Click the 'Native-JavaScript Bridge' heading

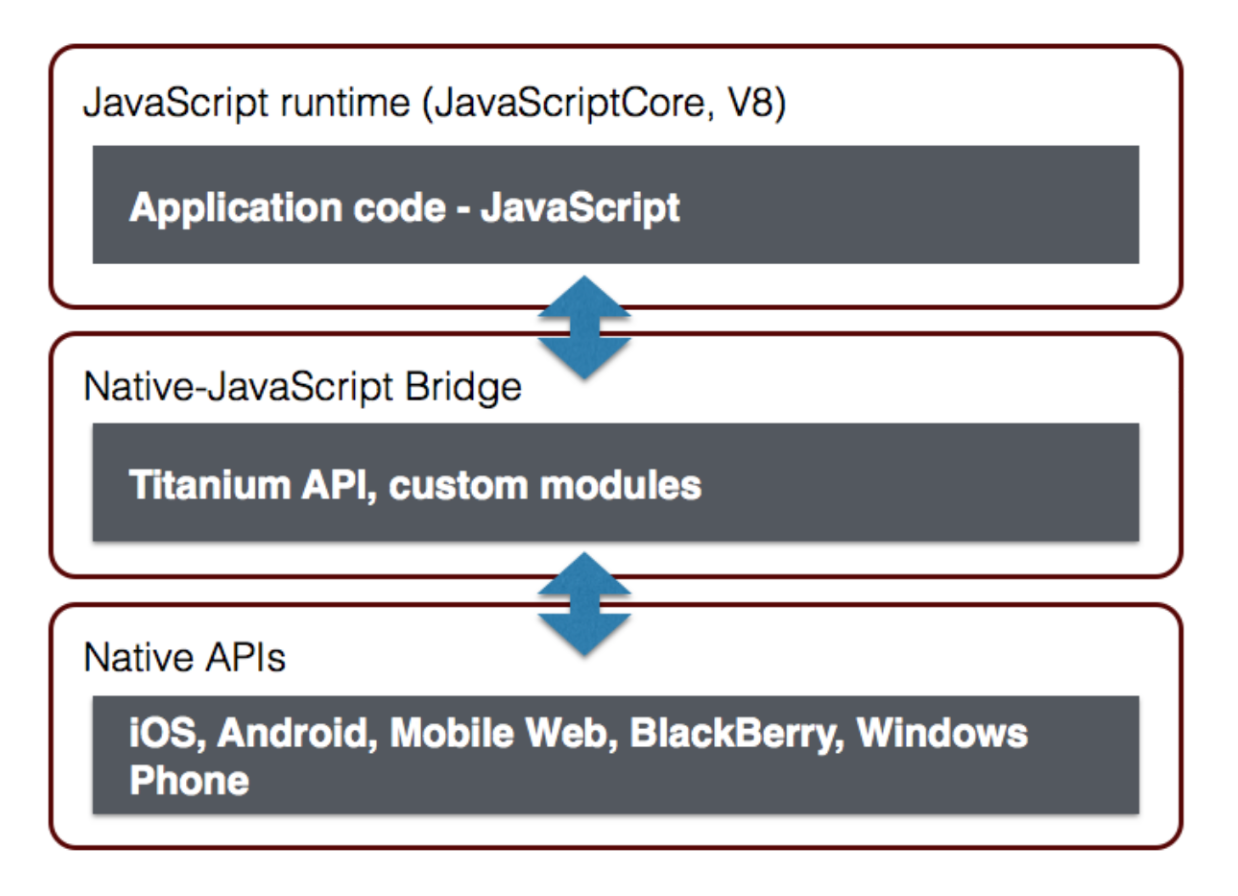pyautogui.click(x=303, y=386)
